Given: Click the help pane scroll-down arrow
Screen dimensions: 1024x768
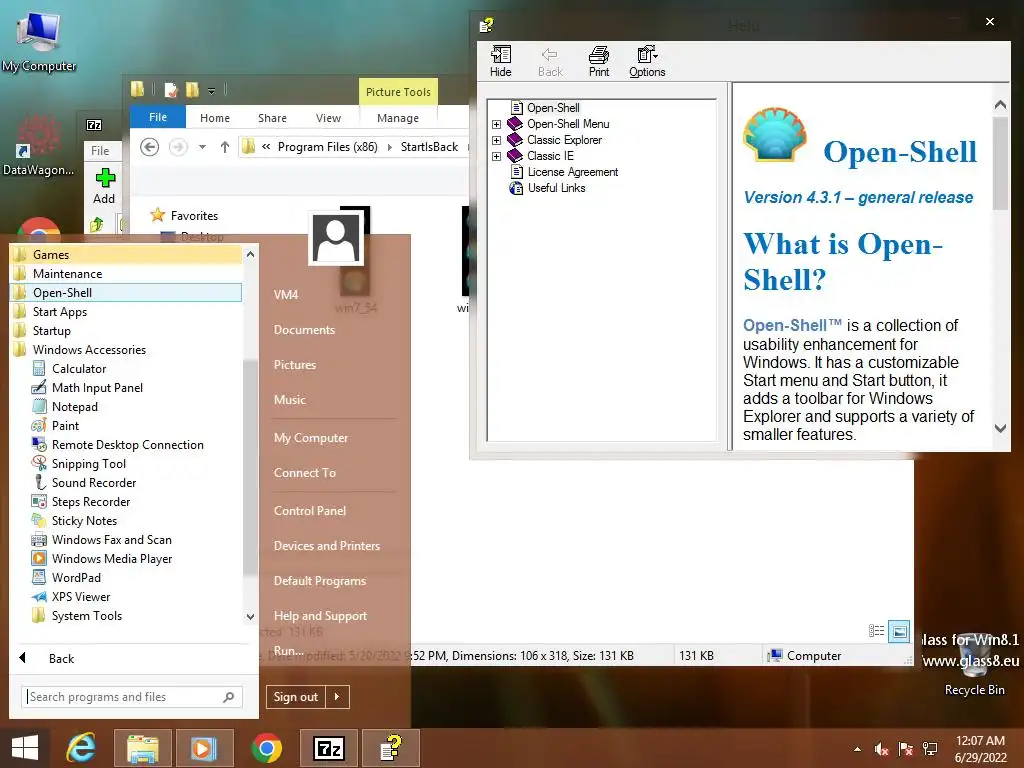Looking at the screenshot, I should click(1000, 428).
